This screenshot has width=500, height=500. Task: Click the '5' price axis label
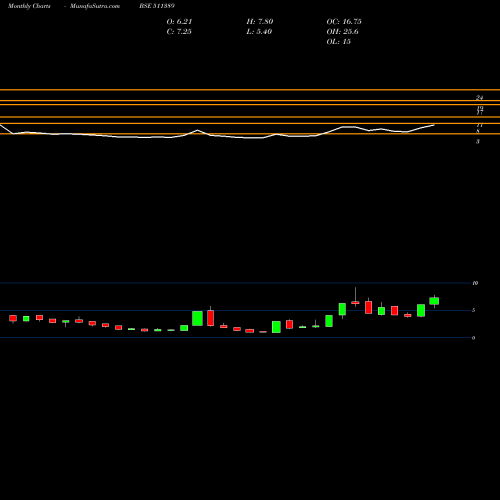tap(473, 310)
